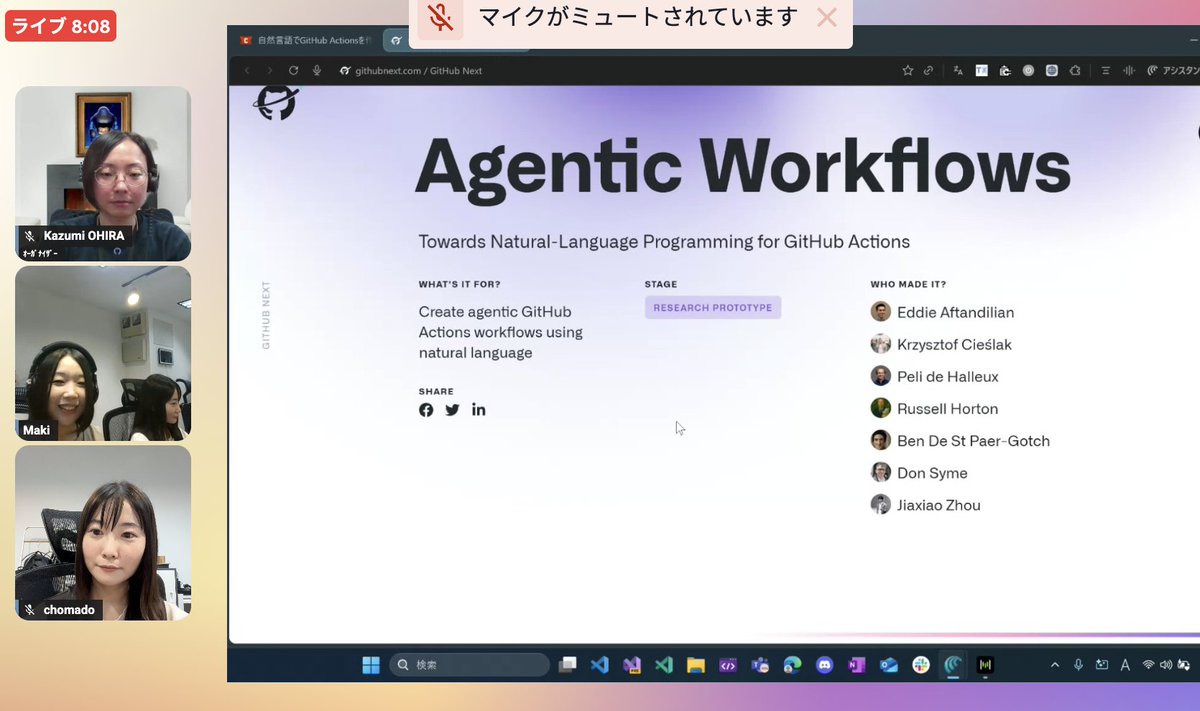The height and width of the screenshot is (711, 1200).
Task: Open Microsoft Teams from the taskbar
Action: pos(760,664)
